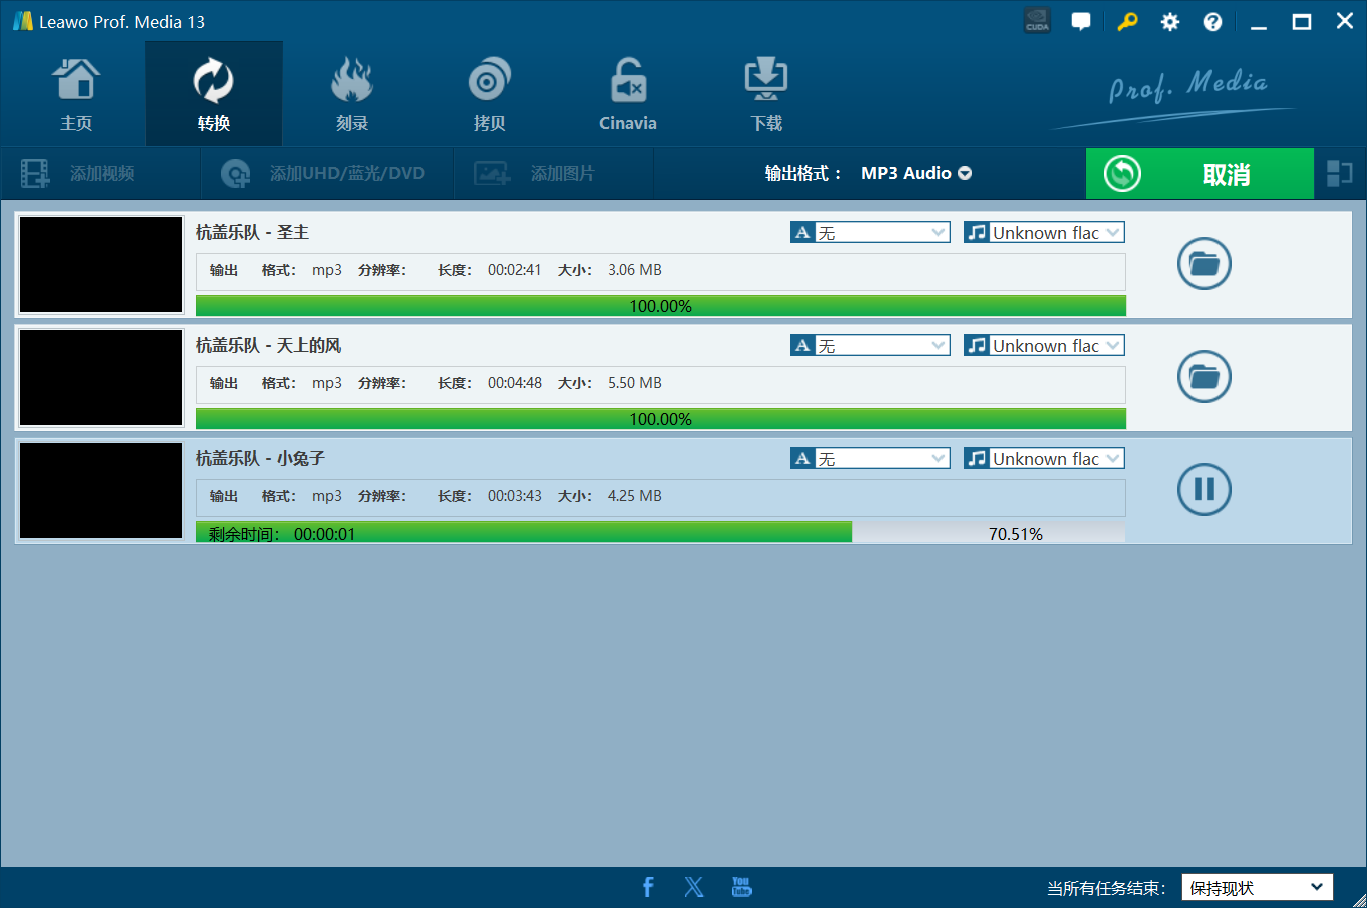Pause conversion of 小兔子 track
Screen dimensions: 1367x908
[x=1204, y=489]
